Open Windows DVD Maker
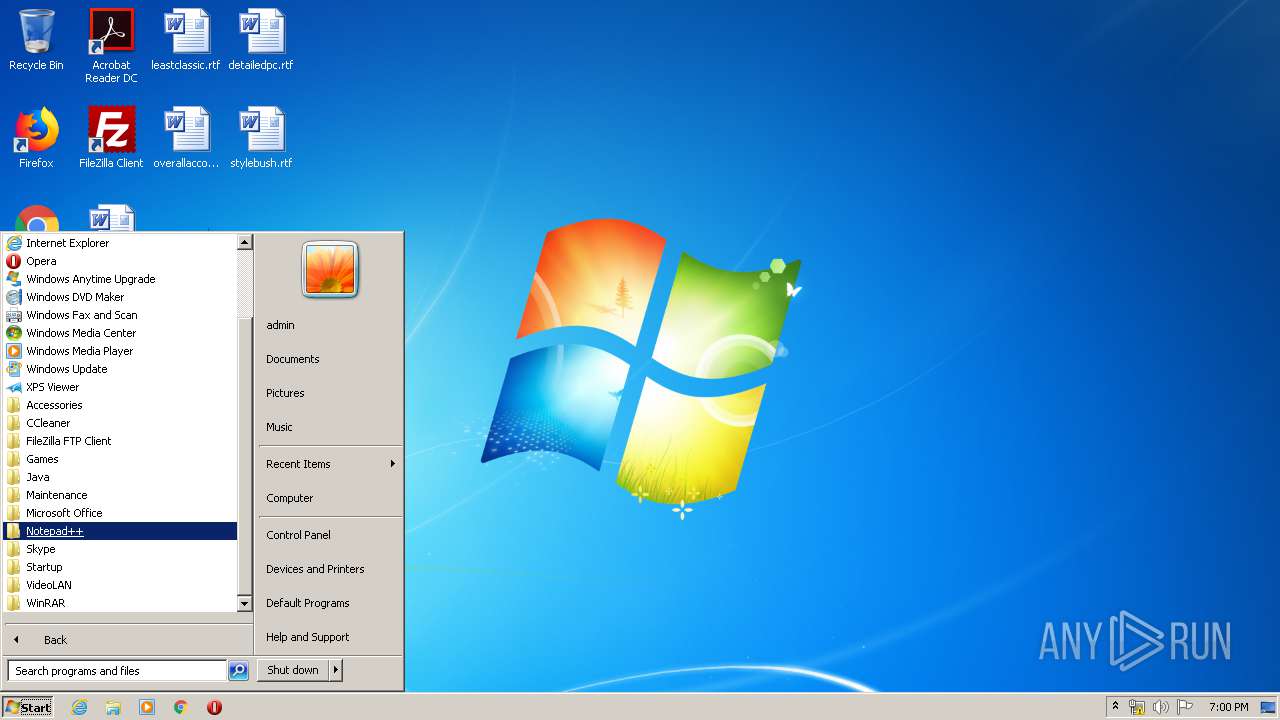 pyautogui.click(x=120, y=297)
